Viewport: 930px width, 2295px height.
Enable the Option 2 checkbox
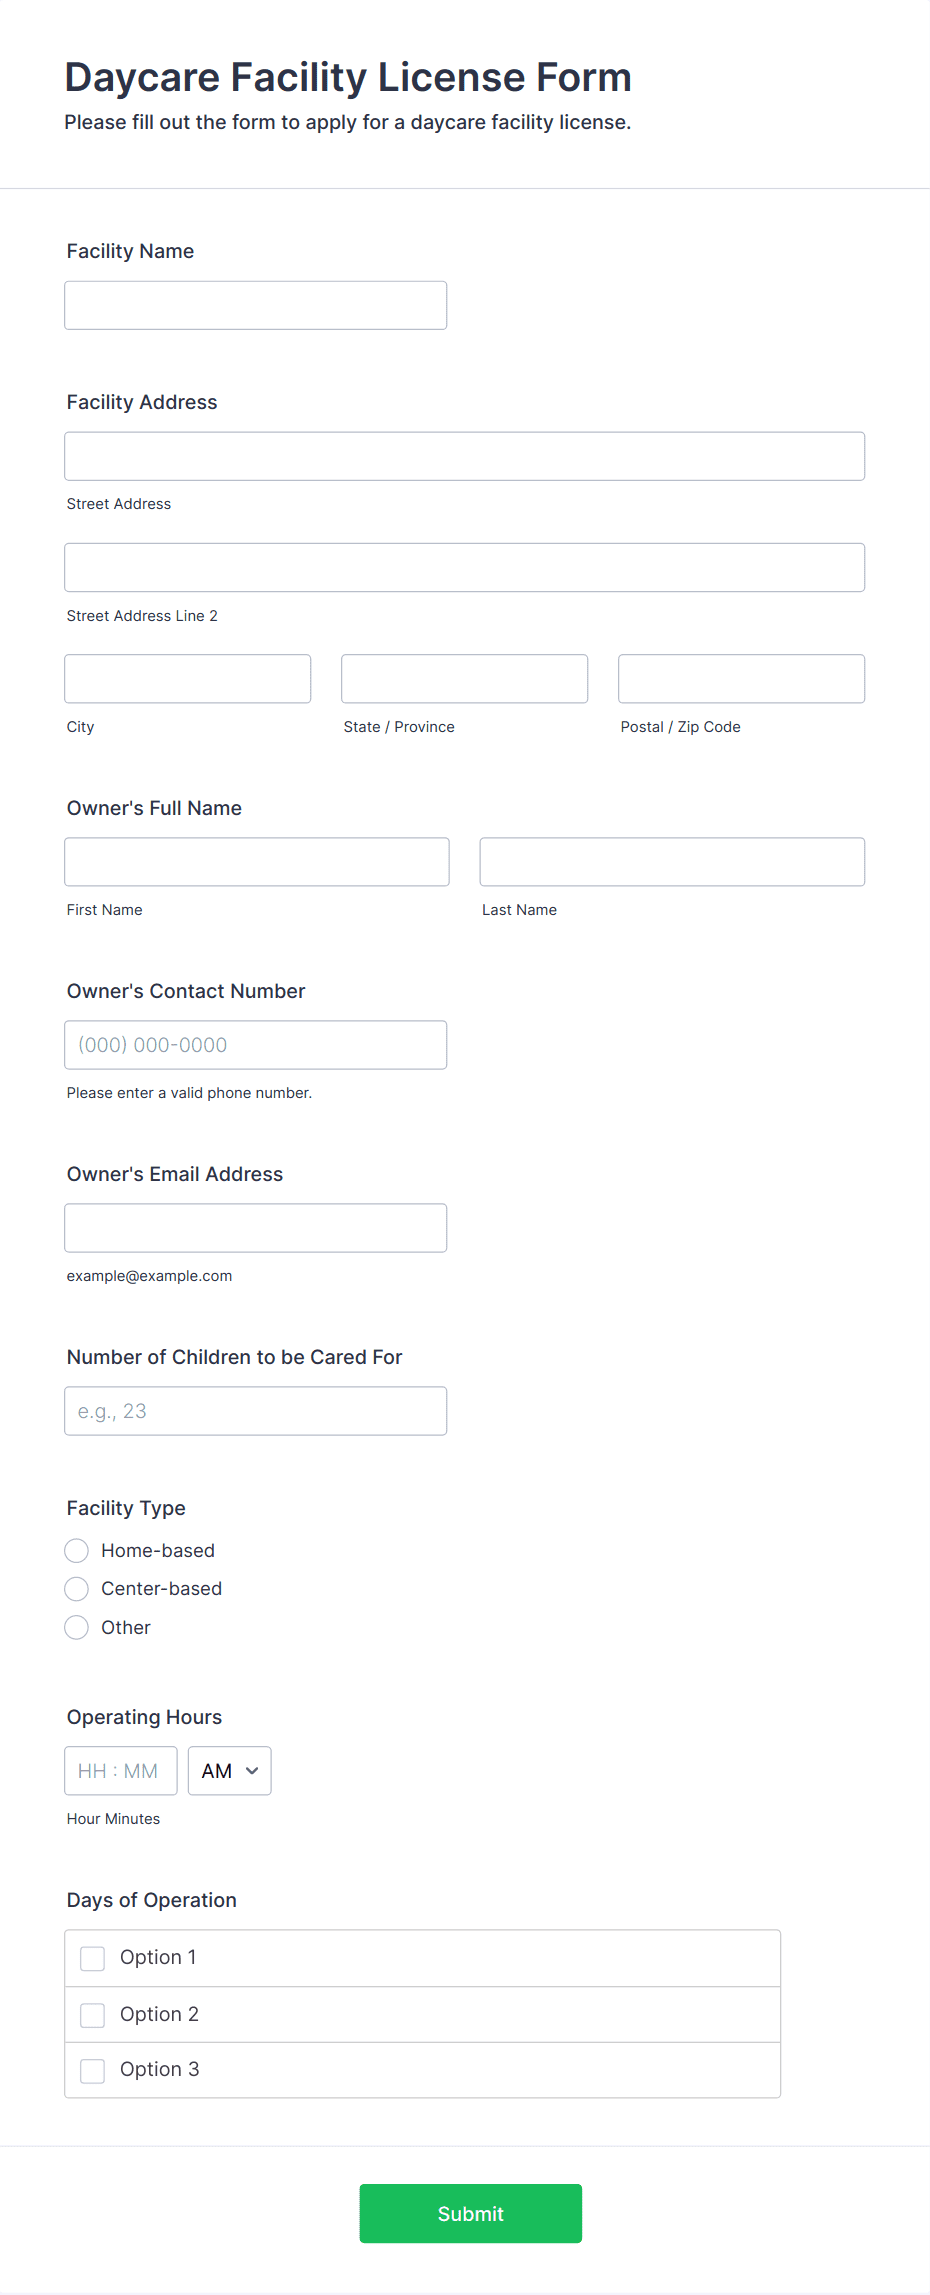click(93, 2015)
